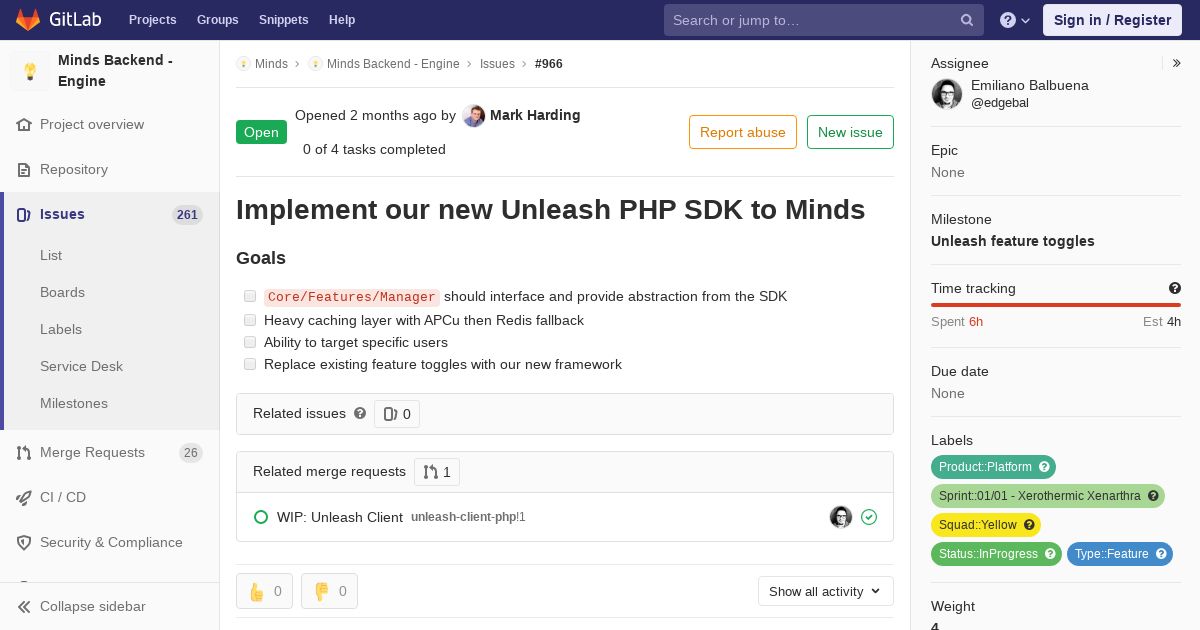The image size is (1200, 630).
Task: Select the issues List submenu item
Action: [x=51, y=255]
